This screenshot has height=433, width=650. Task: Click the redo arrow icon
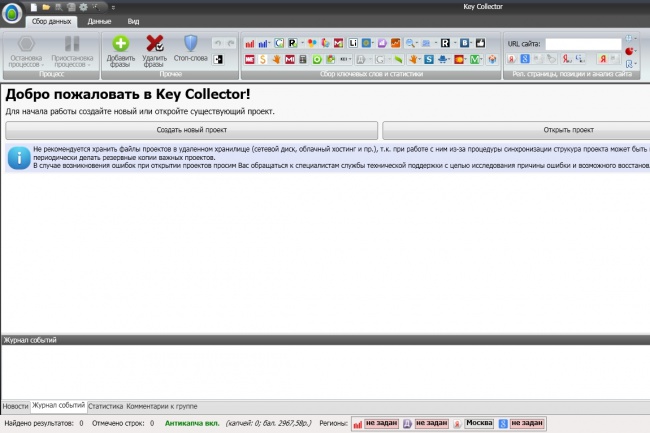pyautogui.click(x=230, y=43)
